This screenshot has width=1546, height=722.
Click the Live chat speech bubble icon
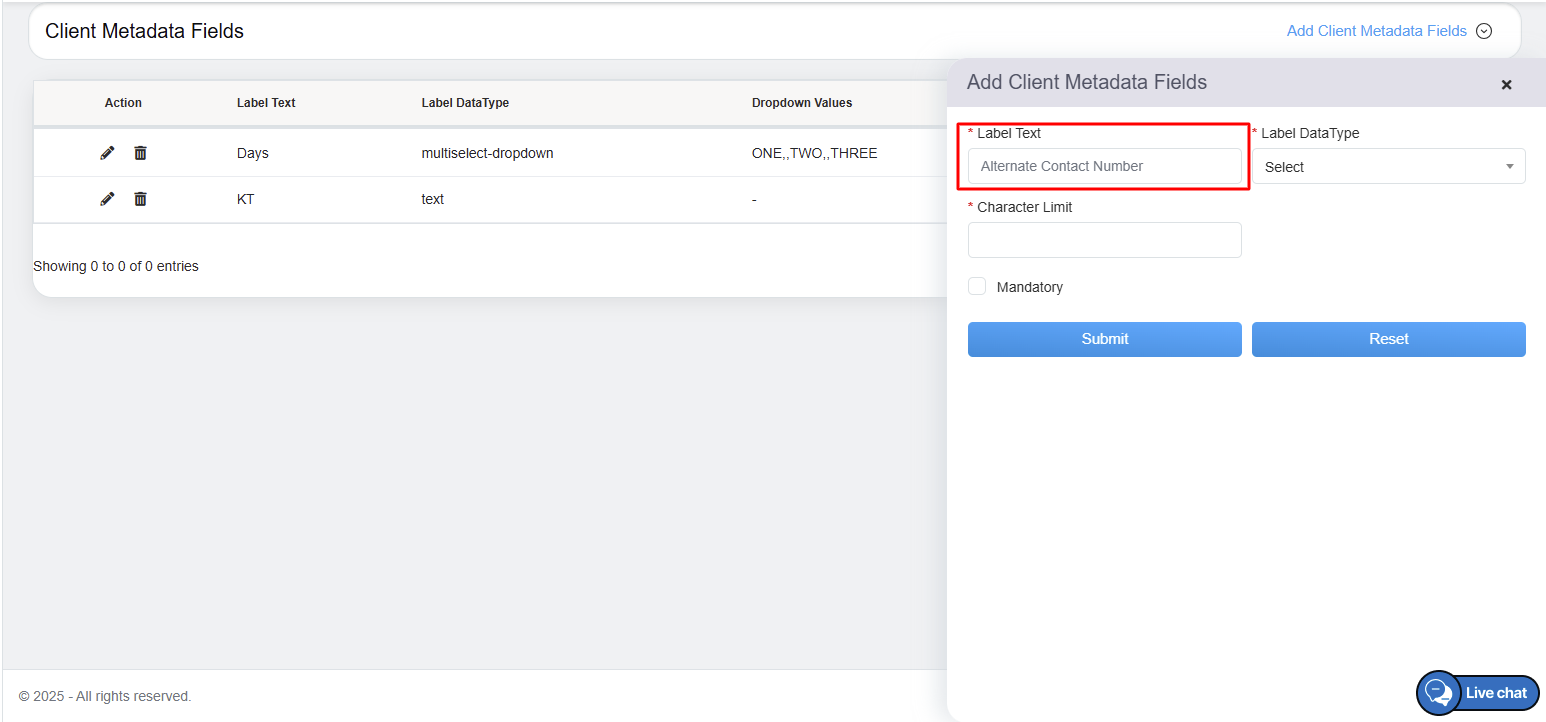1438,693
